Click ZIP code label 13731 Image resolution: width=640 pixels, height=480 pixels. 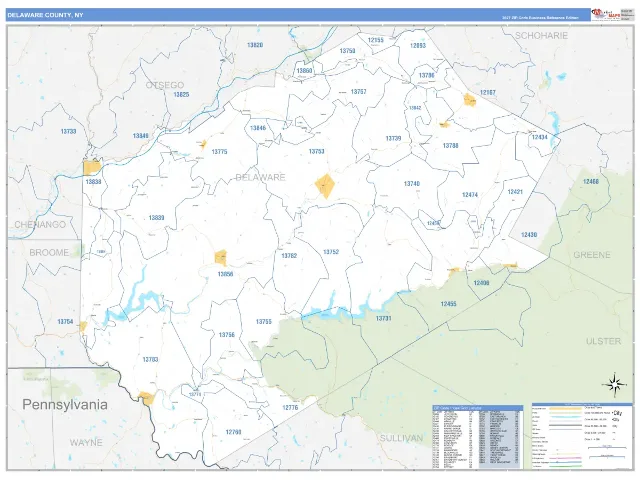(383, 318)
